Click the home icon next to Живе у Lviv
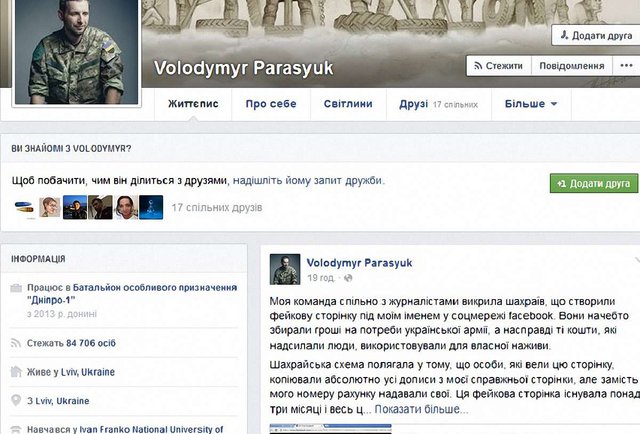640x434 pixels. [x=16, y=372]
